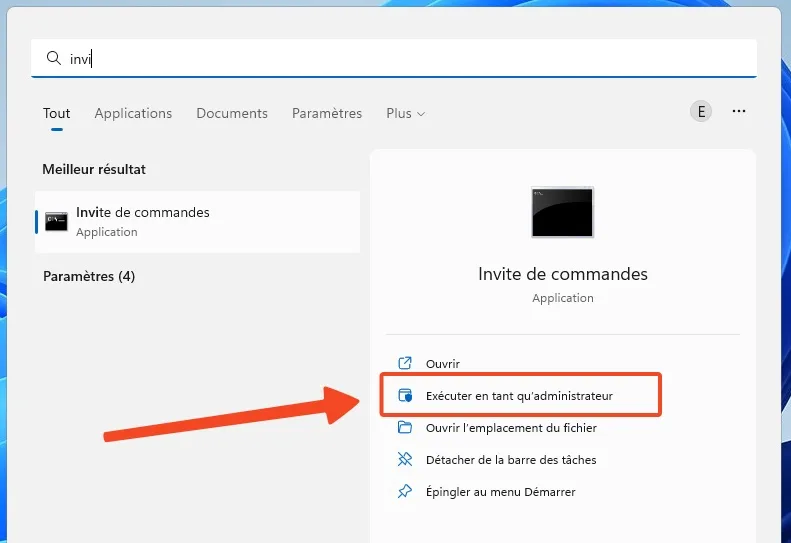This screenshot has width=791, height=543.
Task: Select the Paramètres filter tab
Action: point(327,113)
